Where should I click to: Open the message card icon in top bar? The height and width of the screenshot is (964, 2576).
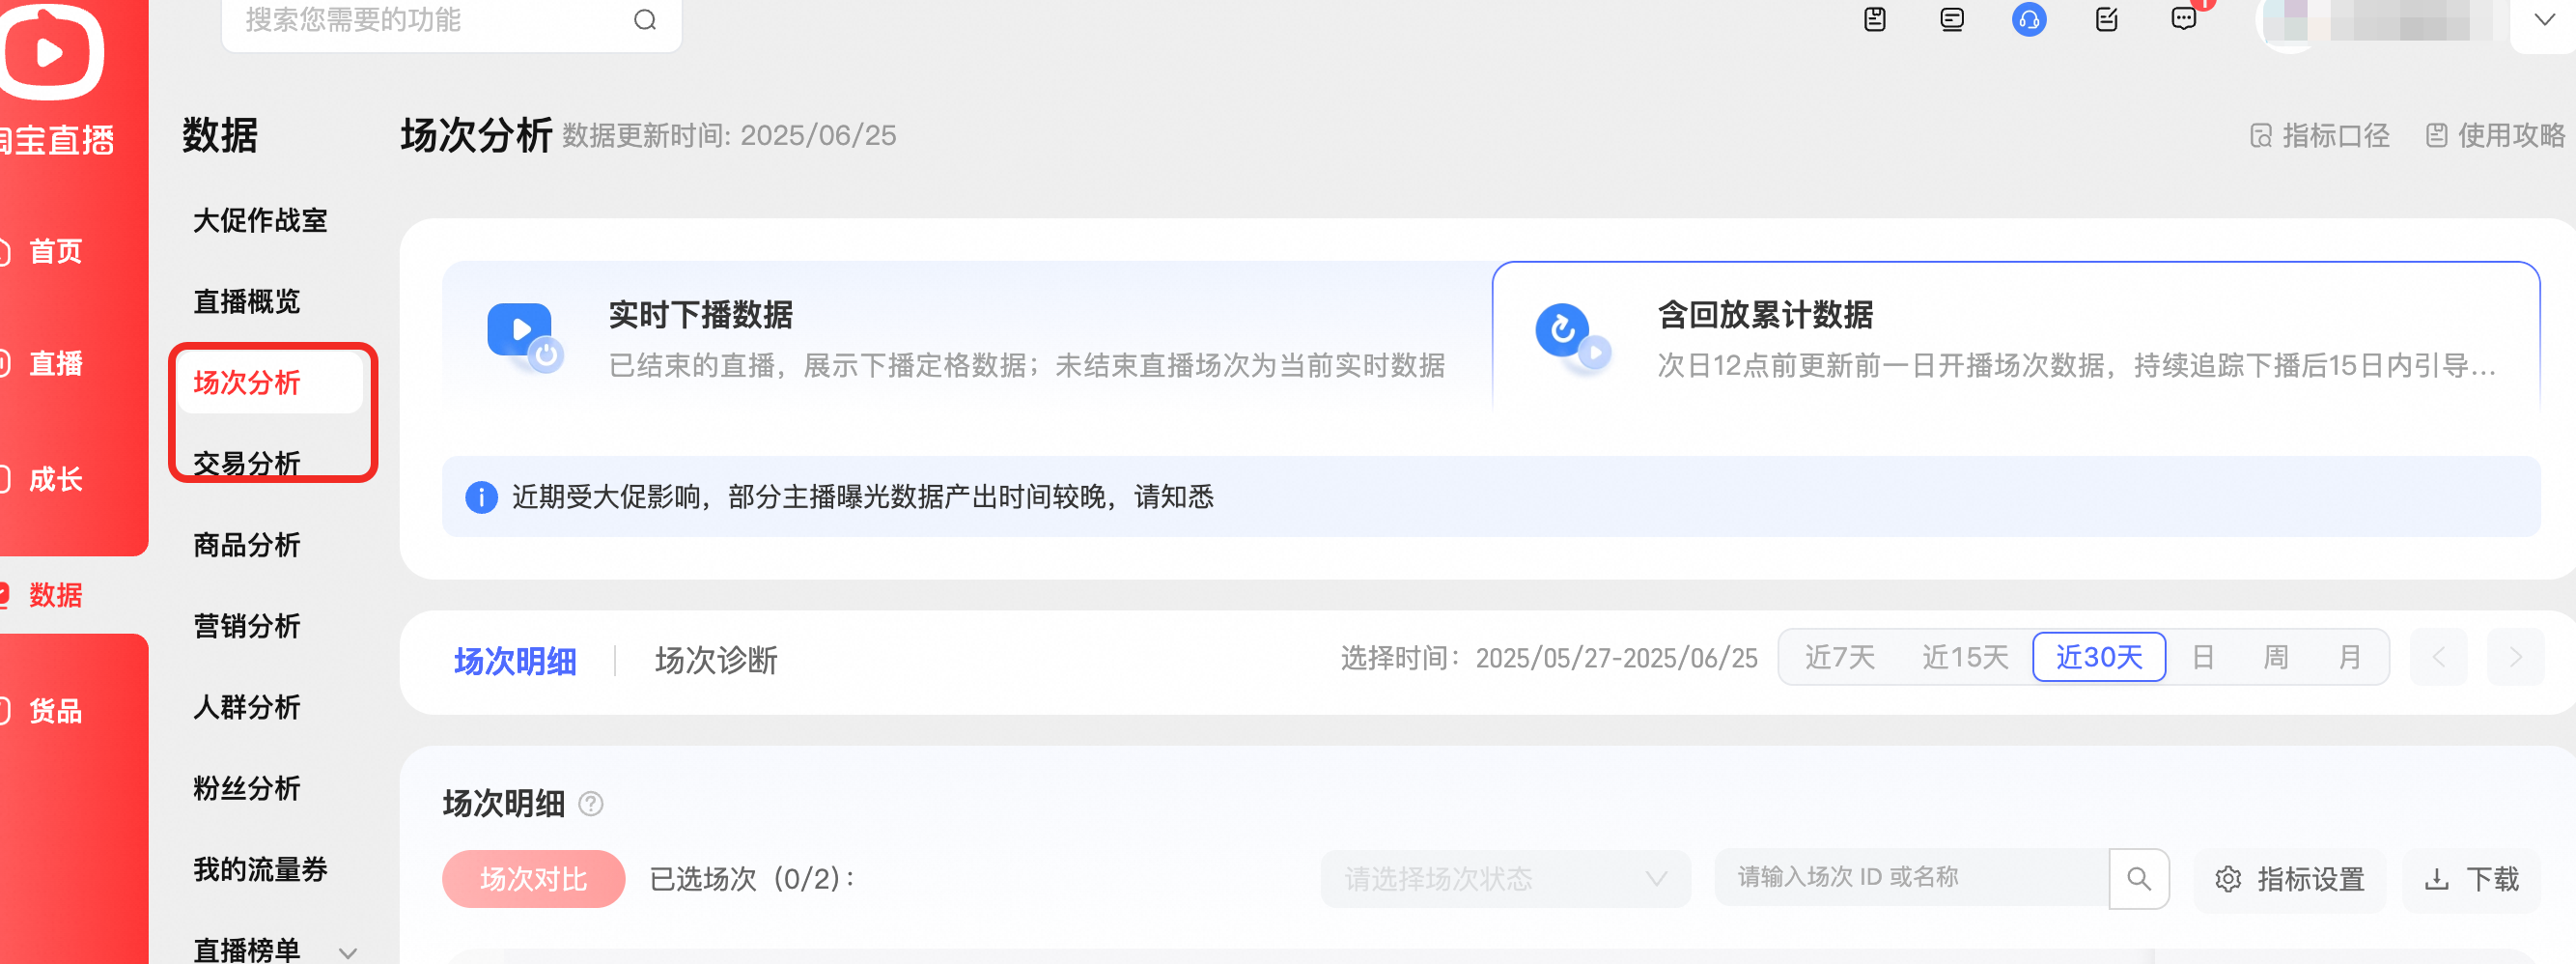tap(1951, 19)
